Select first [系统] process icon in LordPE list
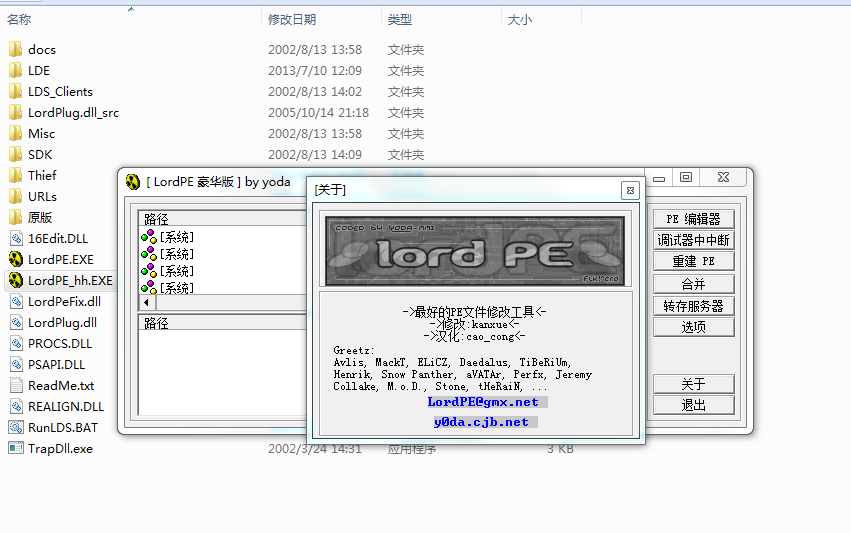 pyautogui.click(x=149, y=237)
